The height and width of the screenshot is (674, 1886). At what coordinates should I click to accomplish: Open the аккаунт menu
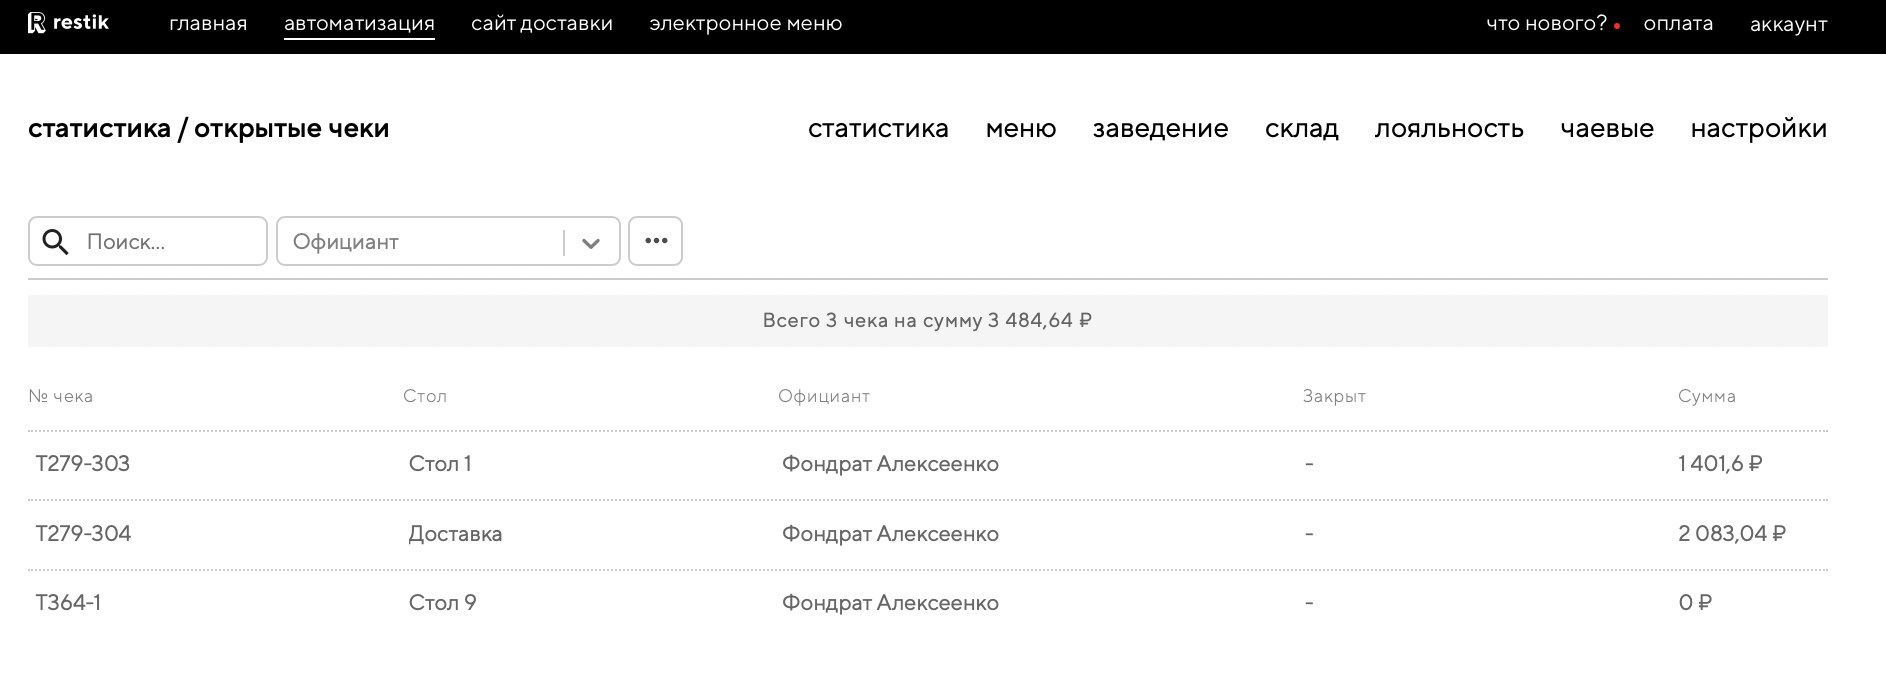1788,25
